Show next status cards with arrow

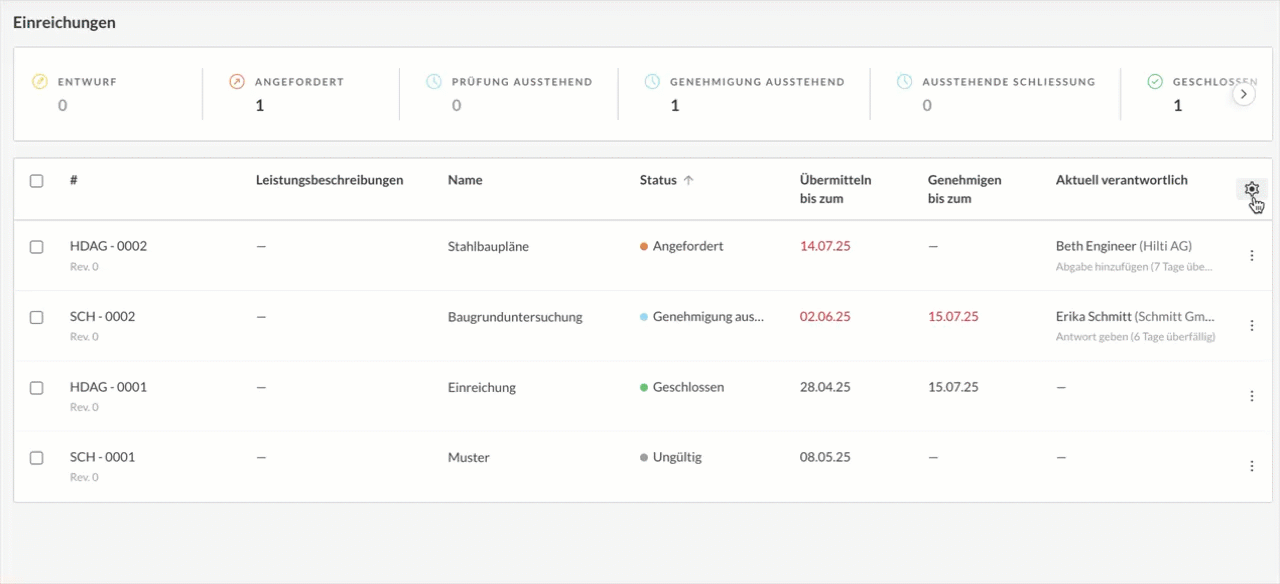click(x=1243, y=94)
